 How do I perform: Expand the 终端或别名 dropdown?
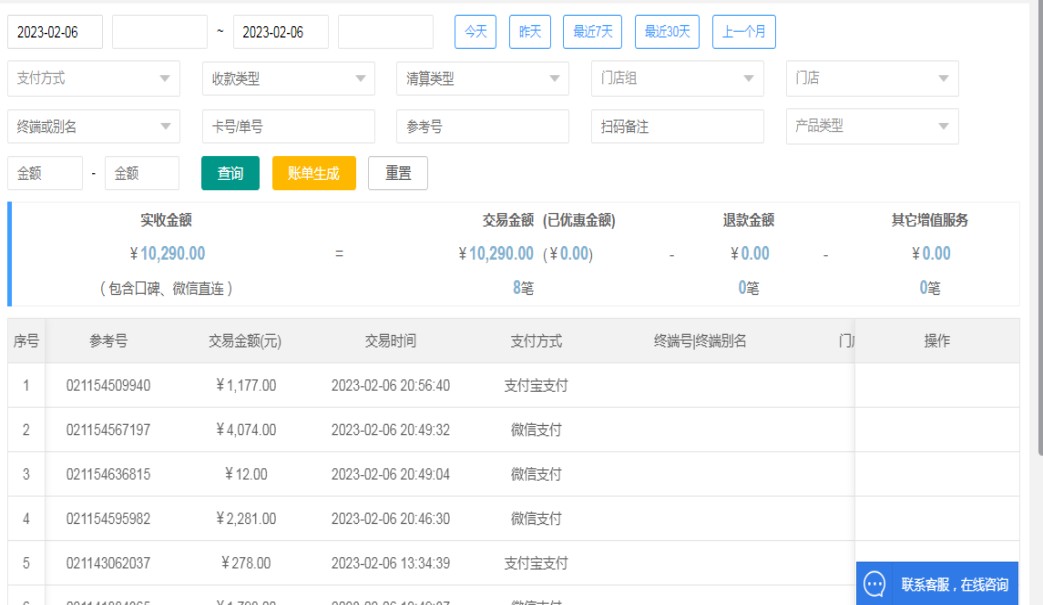click(93, 126)
